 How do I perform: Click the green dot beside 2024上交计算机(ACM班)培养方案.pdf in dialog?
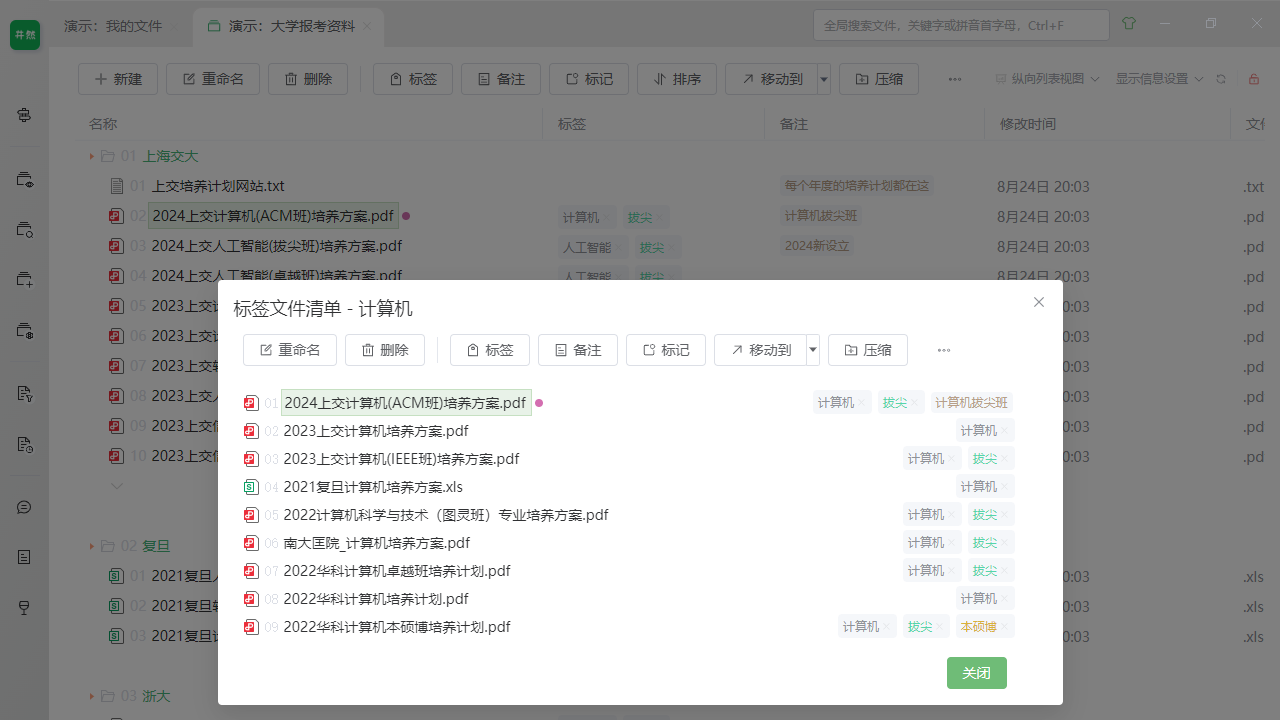539,402
